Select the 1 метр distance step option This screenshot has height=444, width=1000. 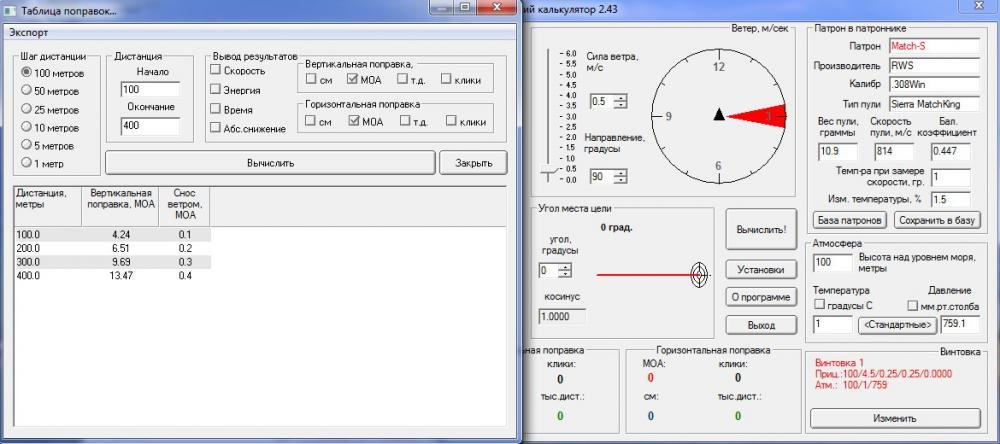click(x=26, y=162)
